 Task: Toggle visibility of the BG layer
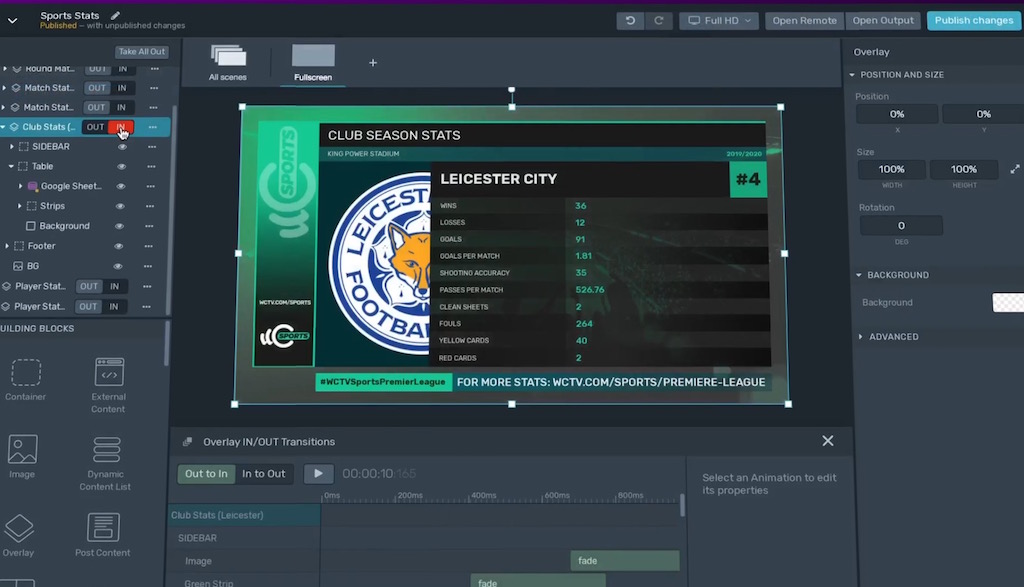tap(118, 266)
